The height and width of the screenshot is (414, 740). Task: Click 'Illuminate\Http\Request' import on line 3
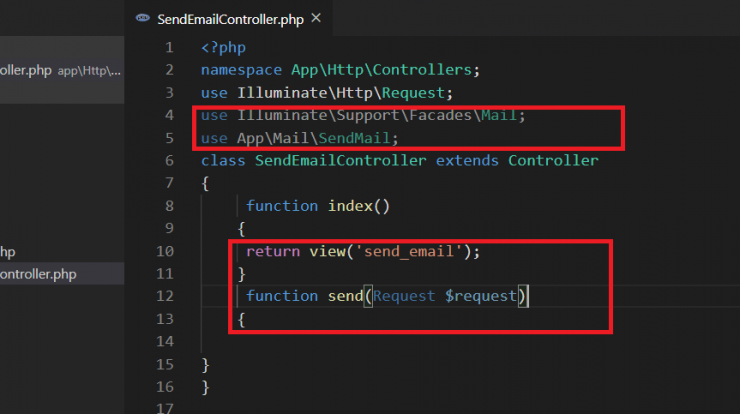341,93
